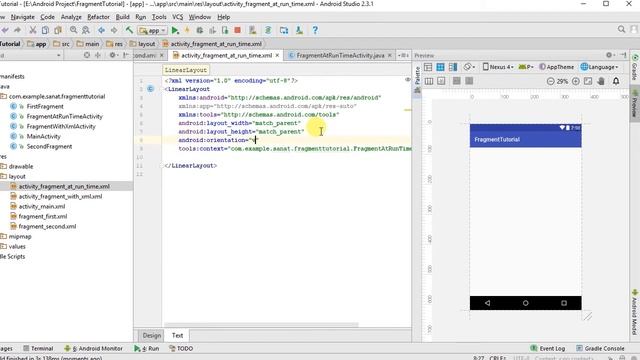Screen dimensions: 640x360
Task: Click the Sync Project with Gradle icon
Action: (x=268, y=30)
